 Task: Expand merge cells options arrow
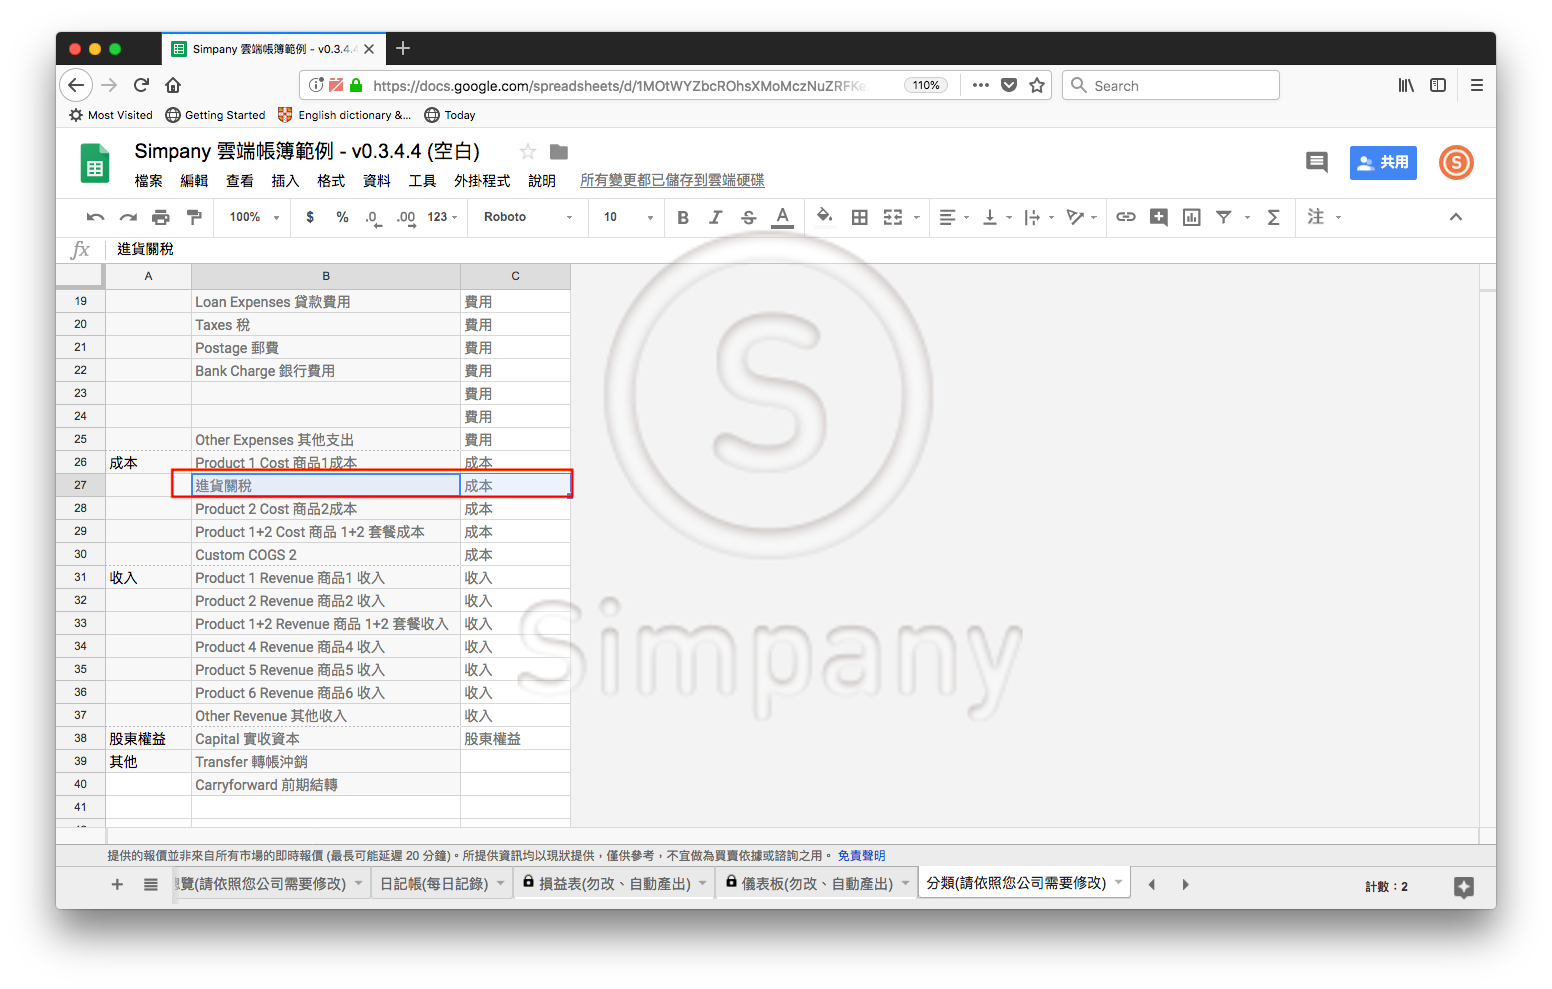click(x=917, y=217)
